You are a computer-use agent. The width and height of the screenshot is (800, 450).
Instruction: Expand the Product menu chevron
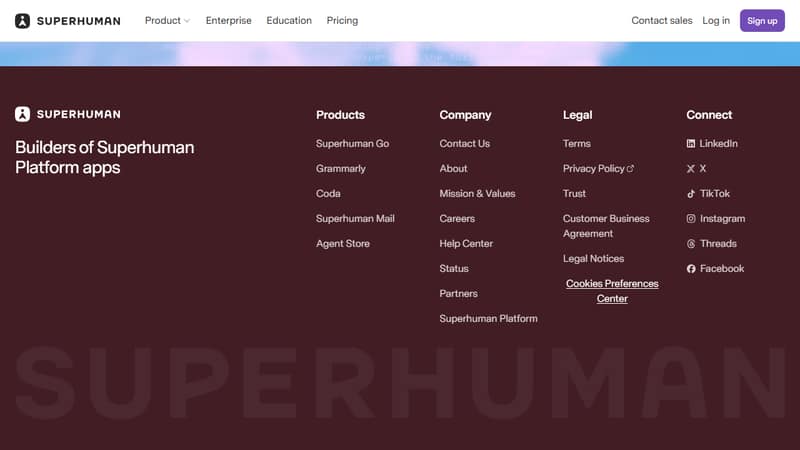[x=187, y=21]
